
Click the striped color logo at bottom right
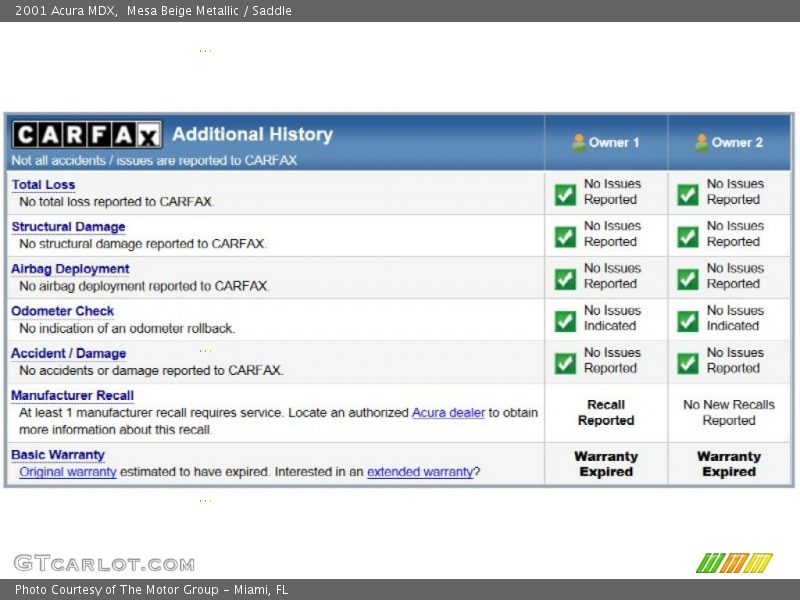[x=734, y=563]
